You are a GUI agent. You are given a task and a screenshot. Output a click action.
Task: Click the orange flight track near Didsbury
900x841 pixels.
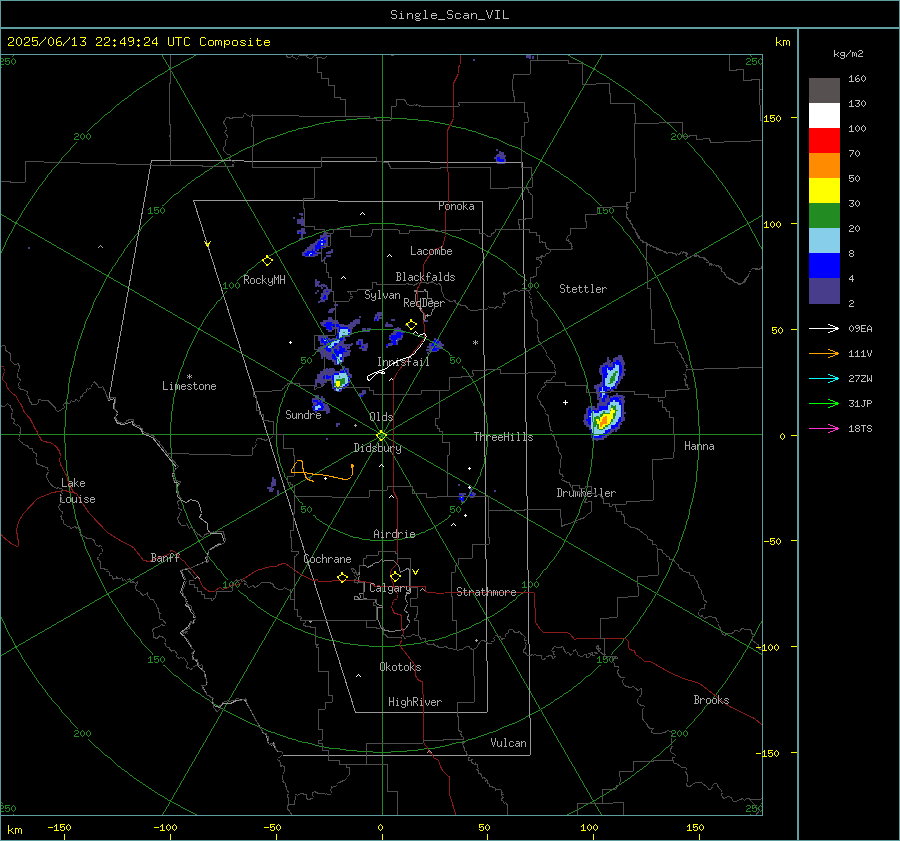(x=321, y=472)
